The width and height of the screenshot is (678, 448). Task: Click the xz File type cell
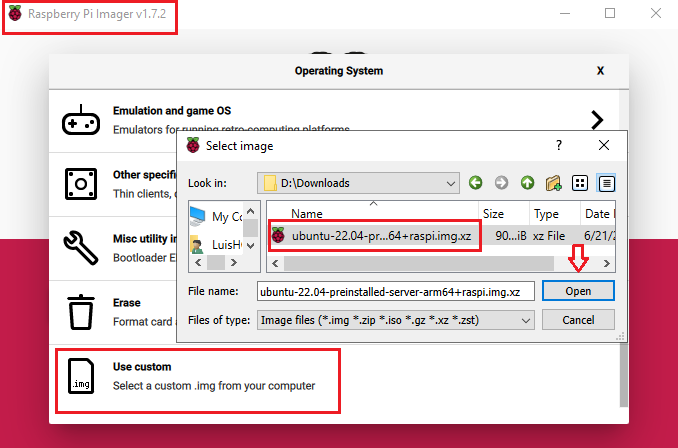pos(549,236)
